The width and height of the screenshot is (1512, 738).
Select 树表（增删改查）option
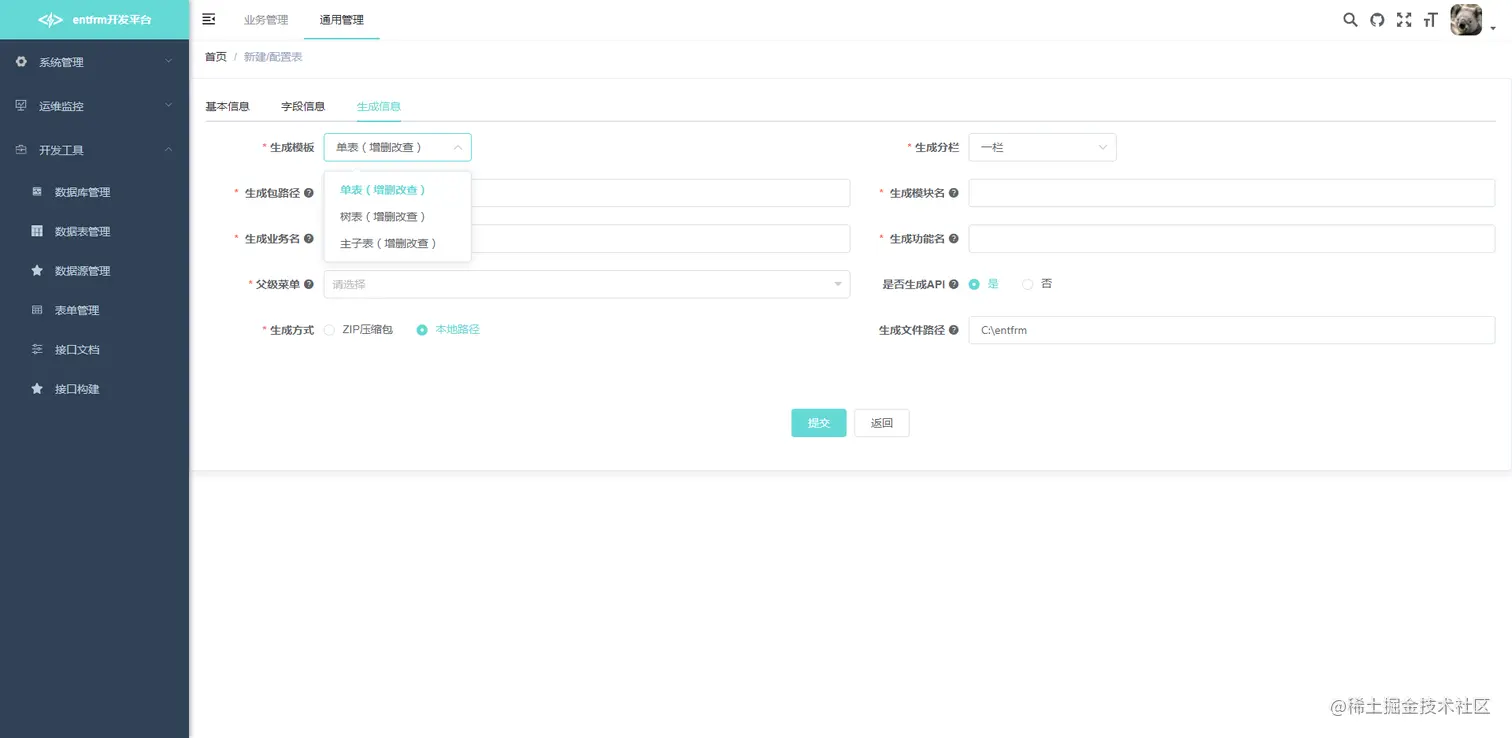coord(397,216)
